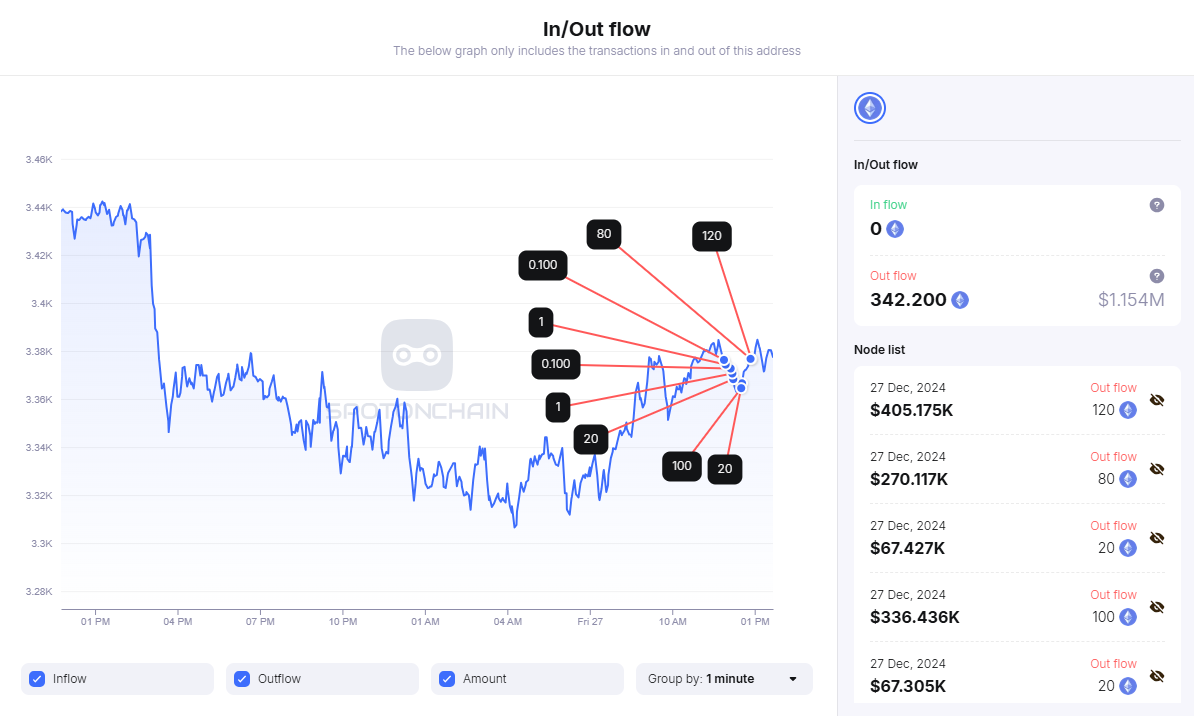Image resolution: width=1194 pixels, height=716 pixels.
Task: Click ETH icon beside 342.200 out flow
Action: coord(960,300)
